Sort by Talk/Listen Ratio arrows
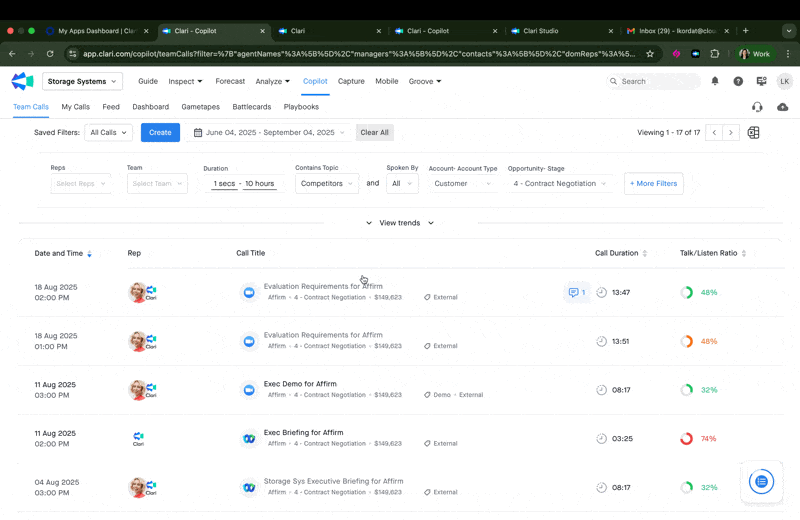 click(743, 254)
